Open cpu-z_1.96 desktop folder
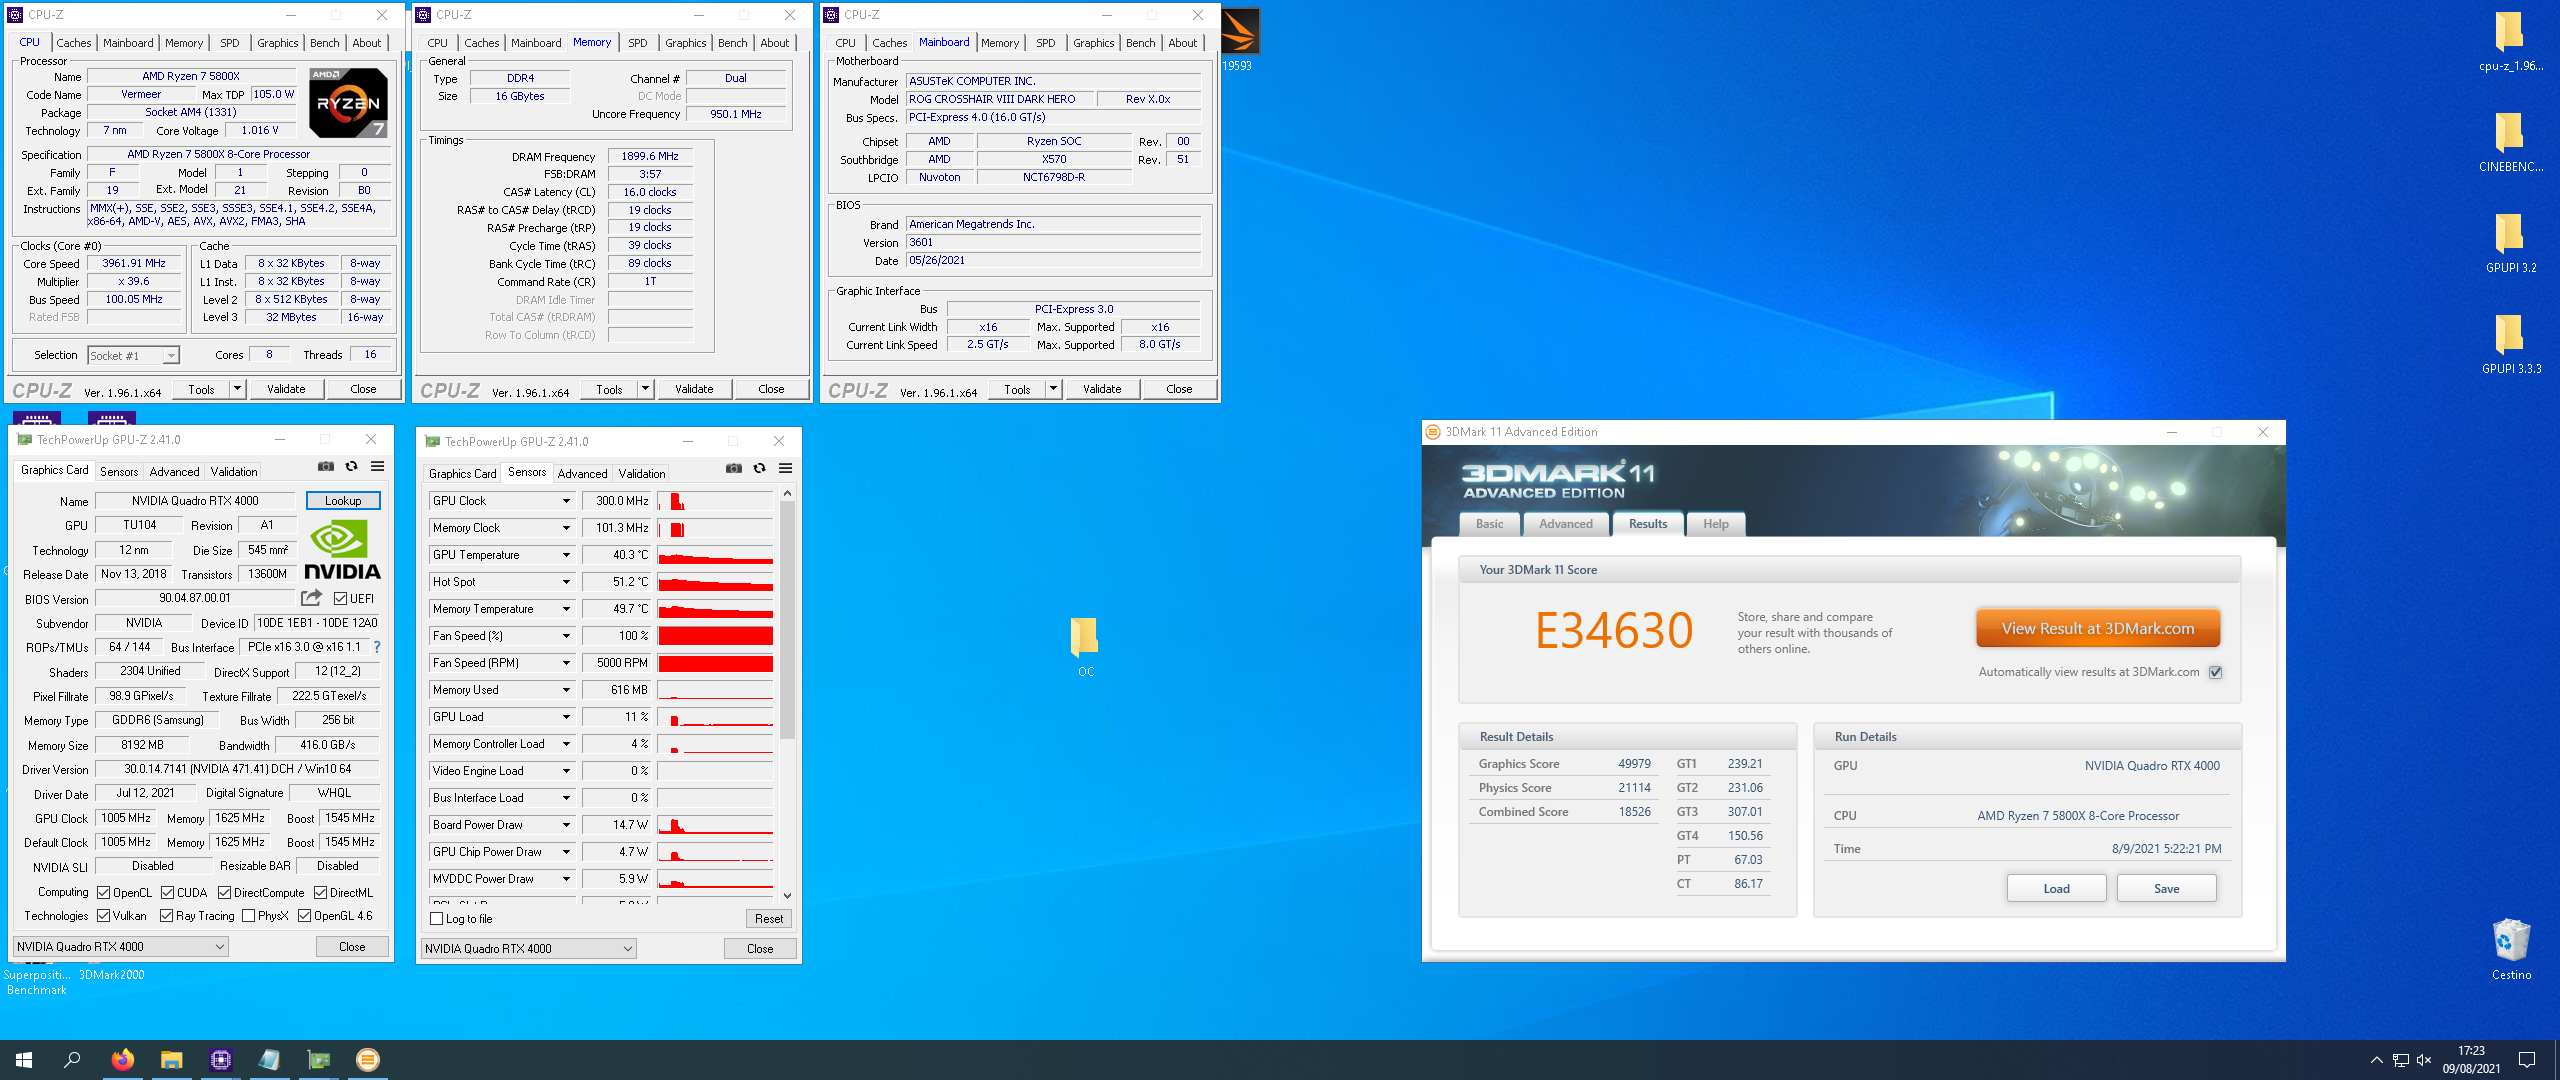This screenshot has height=1080, width=2560. click(2510, 41)
